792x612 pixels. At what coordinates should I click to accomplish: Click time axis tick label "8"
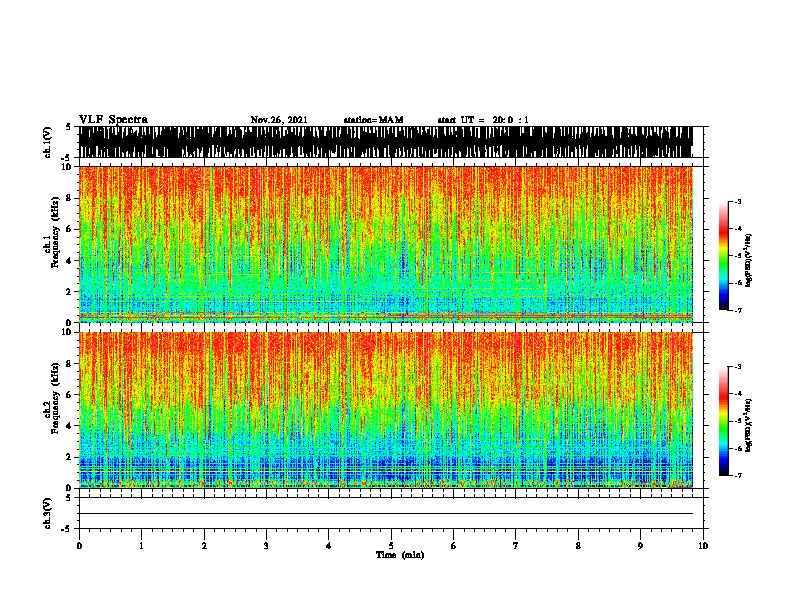[x=578, y=546]
